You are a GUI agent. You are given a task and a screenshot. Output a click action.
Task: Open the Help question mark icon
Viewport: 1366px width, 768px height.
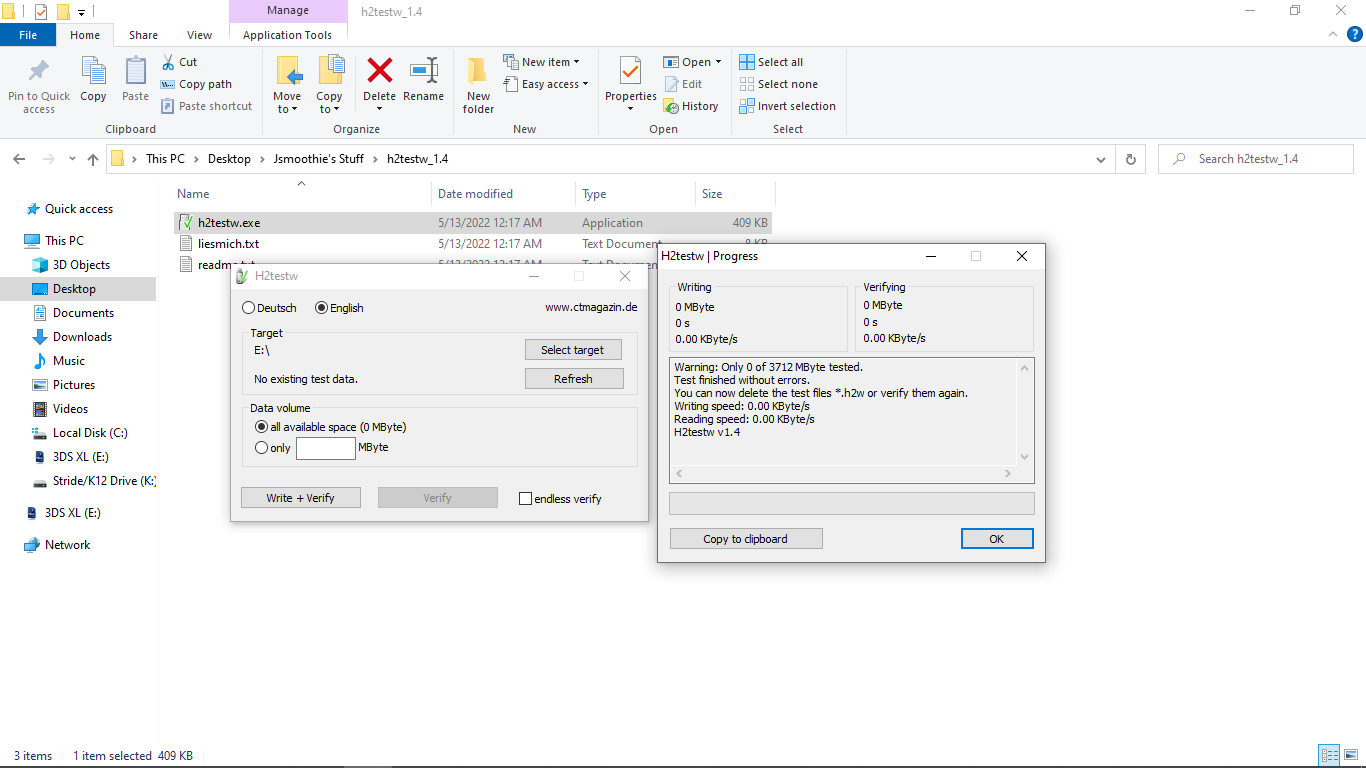coord(1355,34)
